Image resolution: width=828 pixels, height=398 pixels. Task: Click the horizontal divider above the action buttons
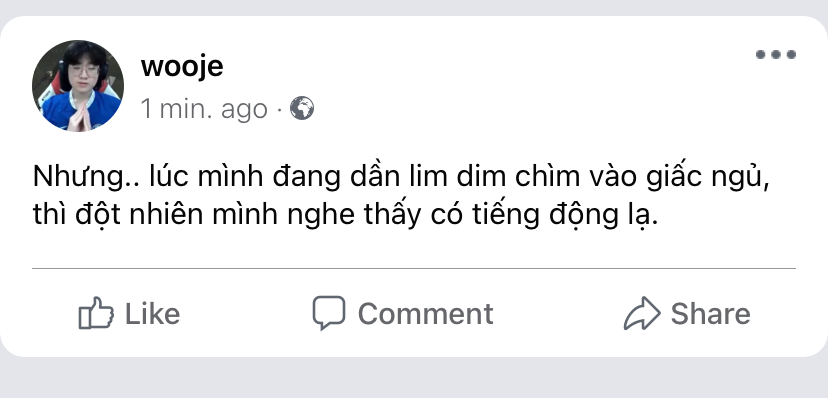pos(414,269)
